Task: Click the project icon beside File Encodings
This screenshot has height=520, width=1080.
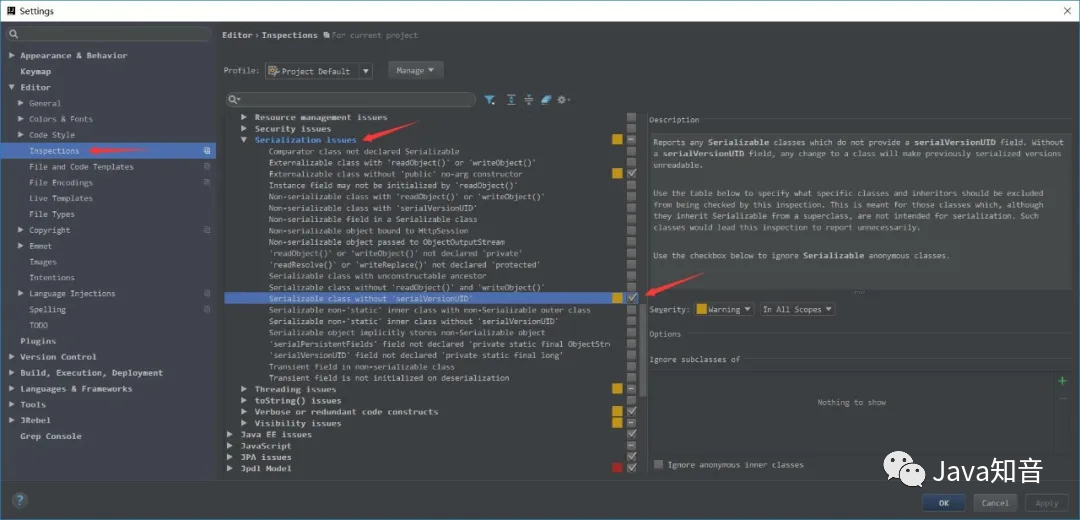Action: coord(207,183)
